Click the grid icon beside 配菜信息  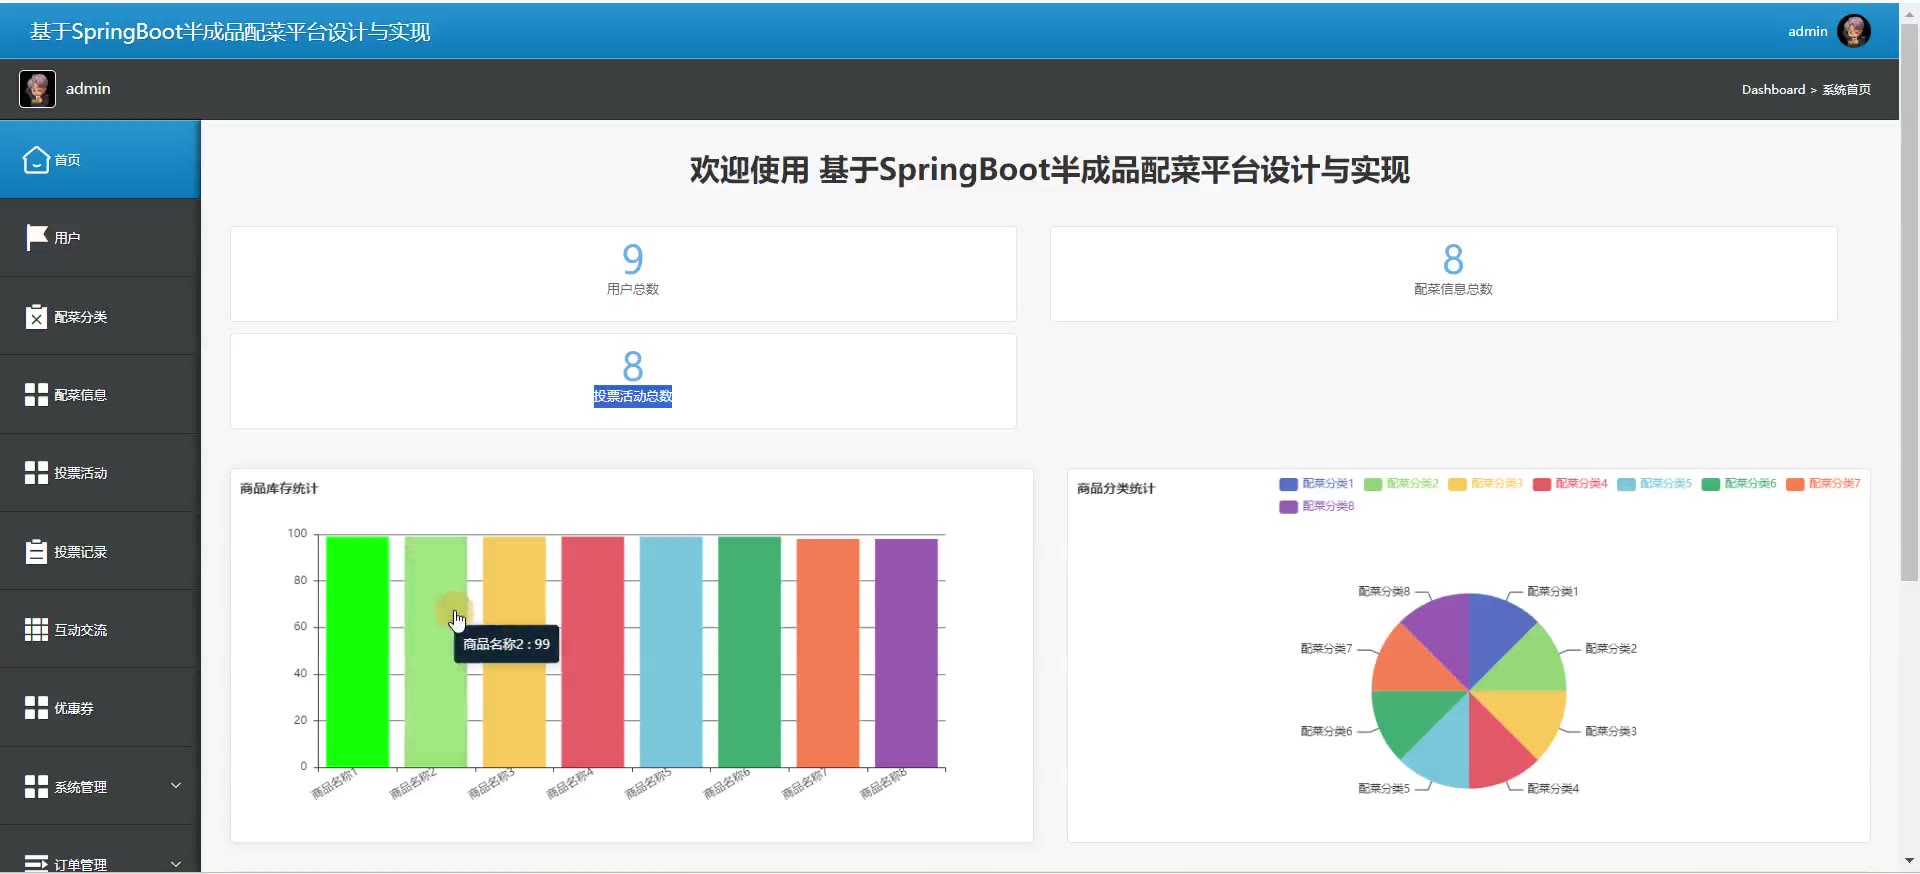click(36, 395)
